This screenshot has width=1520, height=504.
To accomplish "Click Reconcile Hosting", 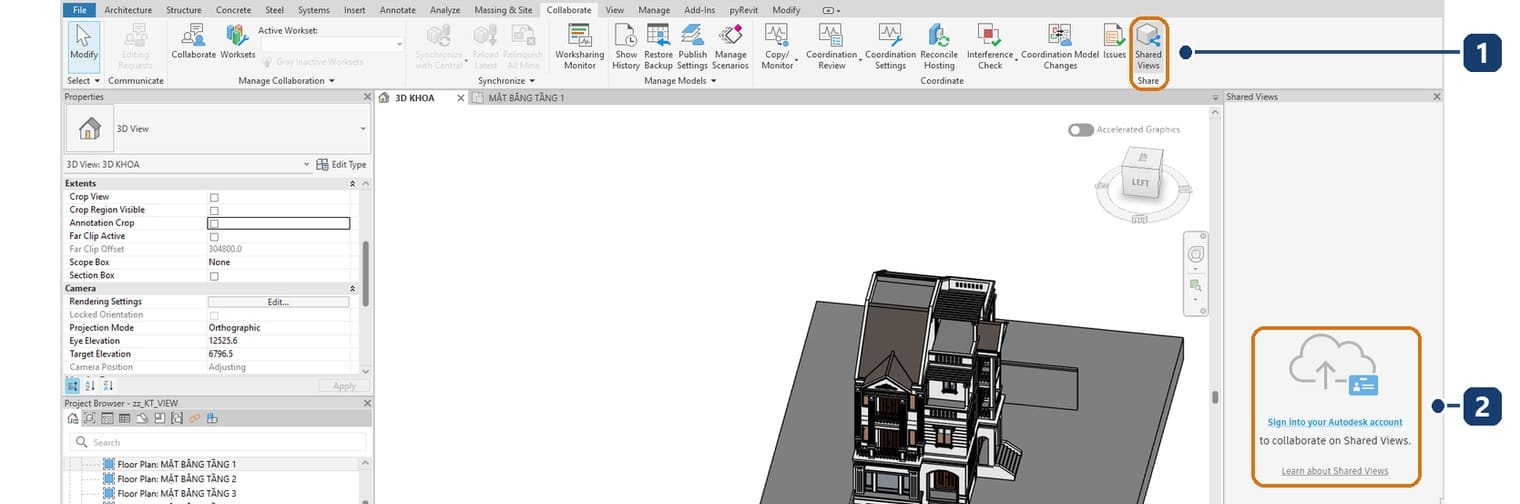I will point(939,46).
